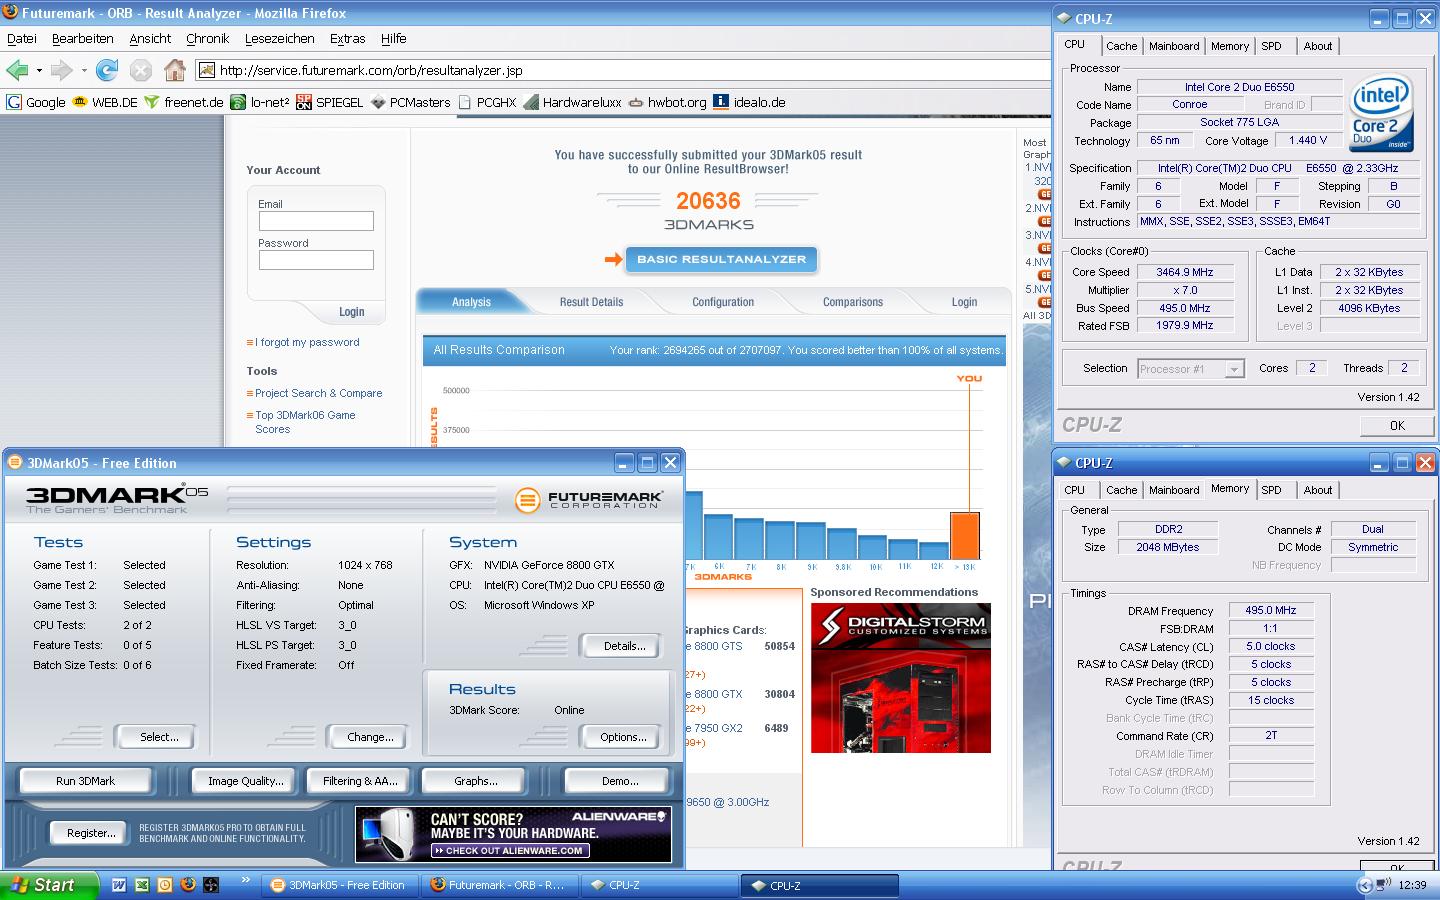Screen dimensions: 1440x900
Task: Open the back history dropdown arrow
Action: click(x=39, y=71)
